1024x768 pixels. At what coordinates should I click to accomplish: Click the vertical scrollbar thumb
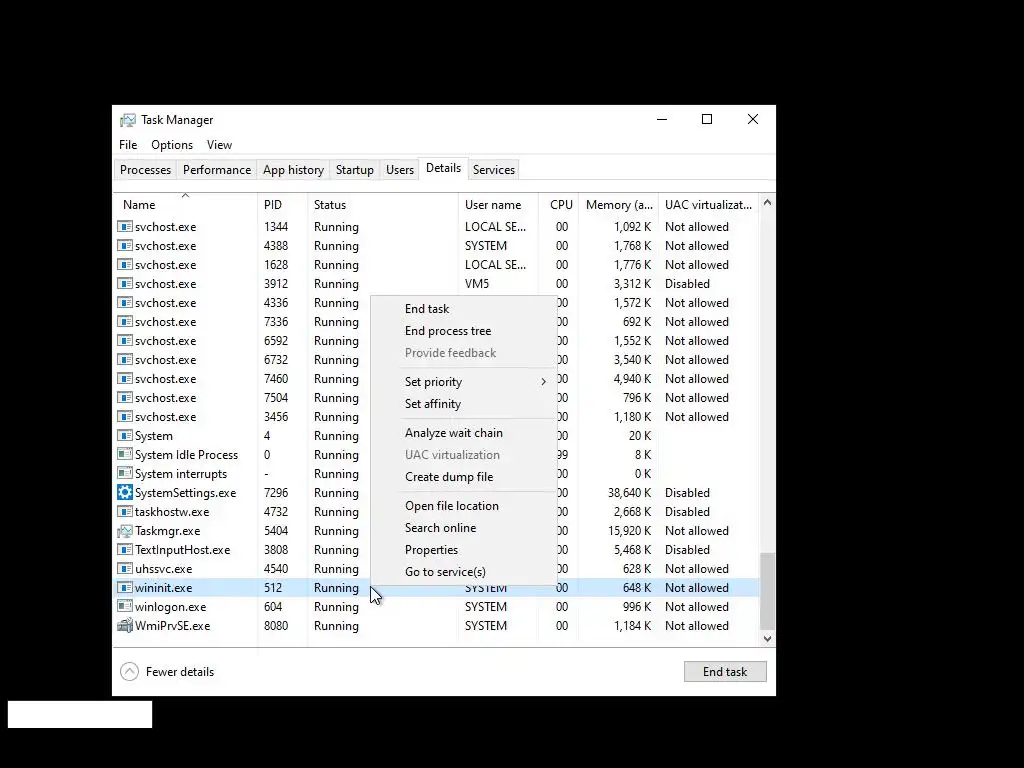click(x=767, y=590)
